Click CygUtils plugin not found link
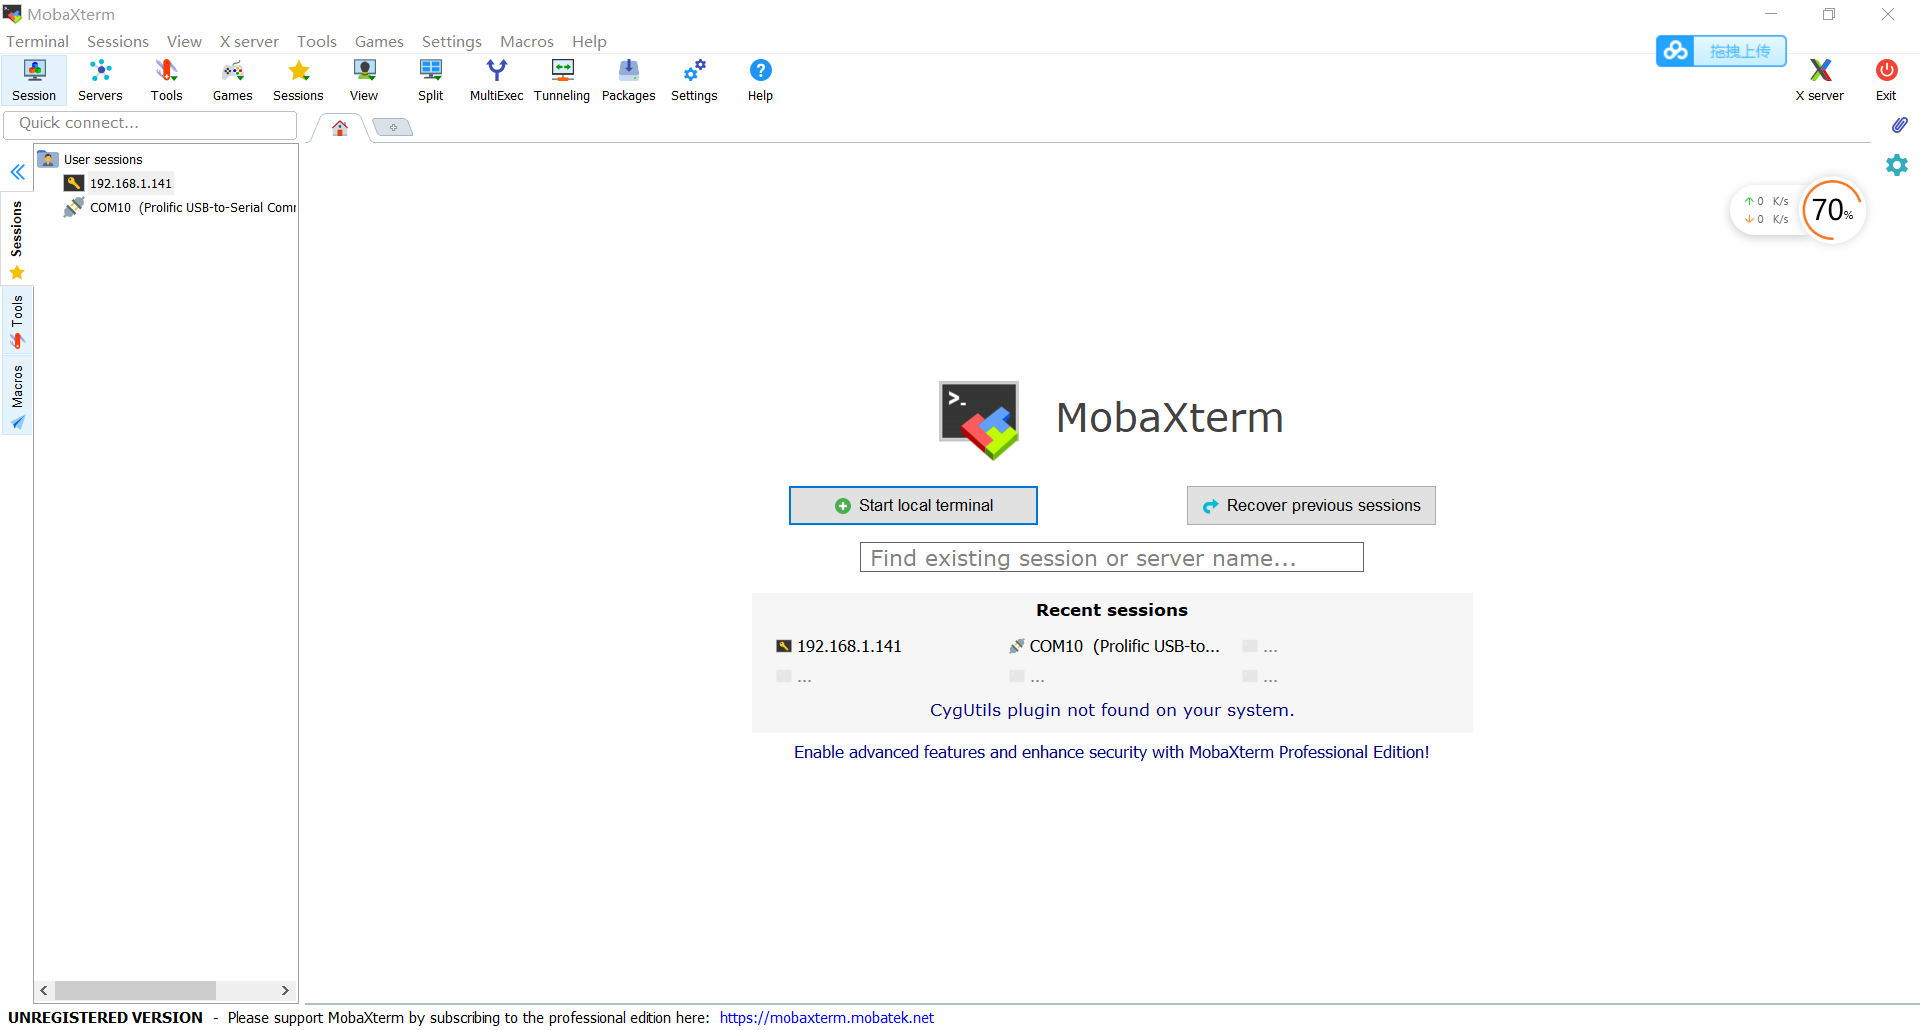Image resolution: width=1920 pixels, height=1030 pixels. click(1111, 710)
